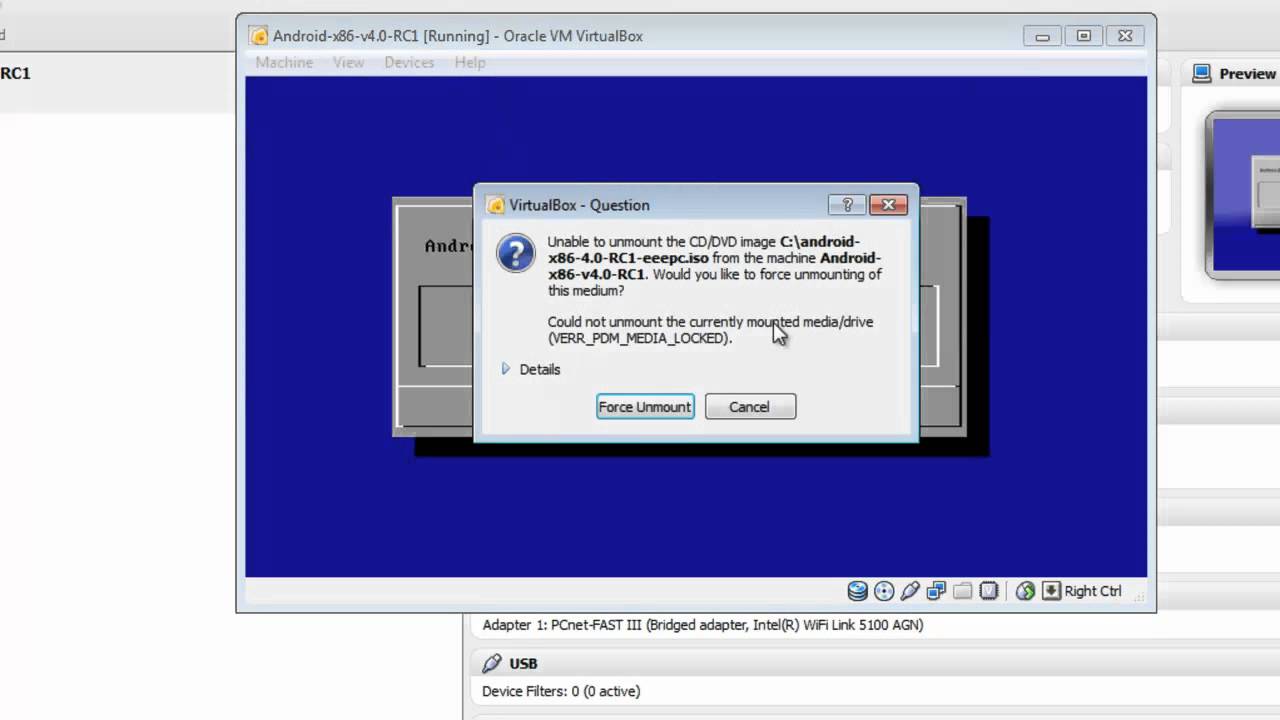Screen dimensions: 1280x720
Task: Open the shared folders status icon
Action: coord(962,591)
